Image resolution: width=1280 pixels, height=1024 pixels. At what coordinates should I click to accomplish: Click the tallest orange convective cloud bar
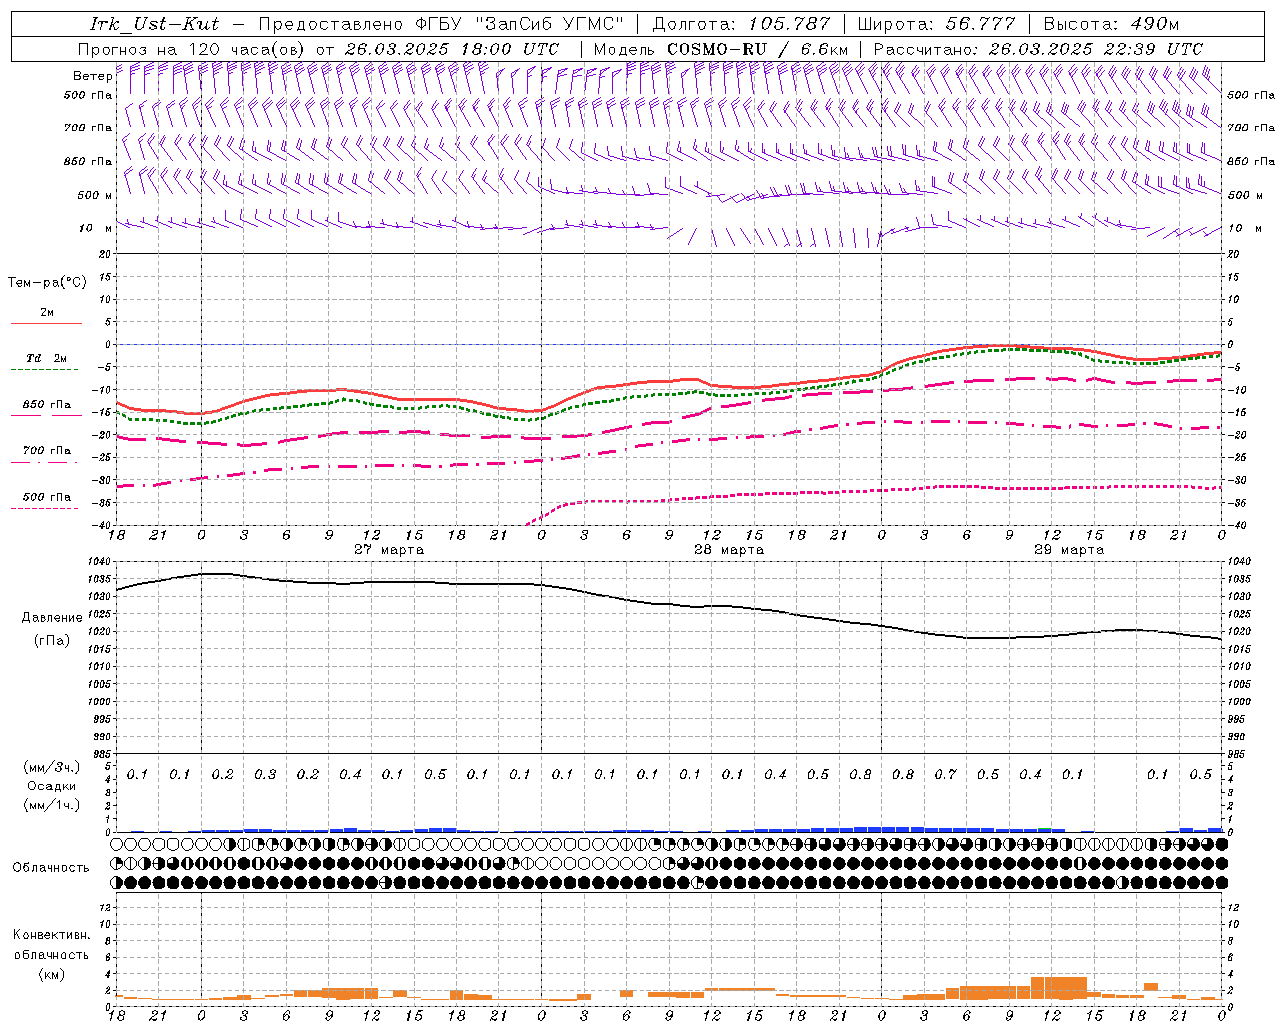(1059, 988)
